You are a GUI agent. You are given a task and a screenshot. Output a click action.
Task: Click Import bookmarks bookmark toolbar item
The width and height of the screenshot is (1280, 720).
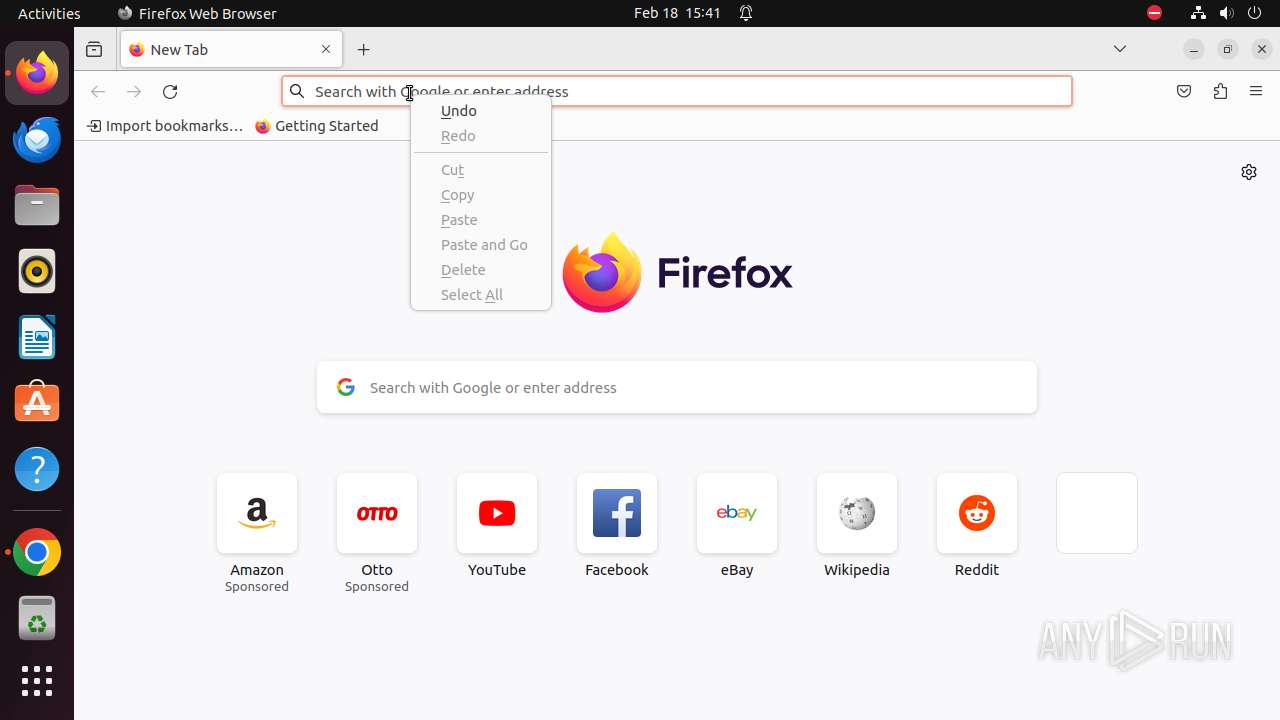[165, 126]
